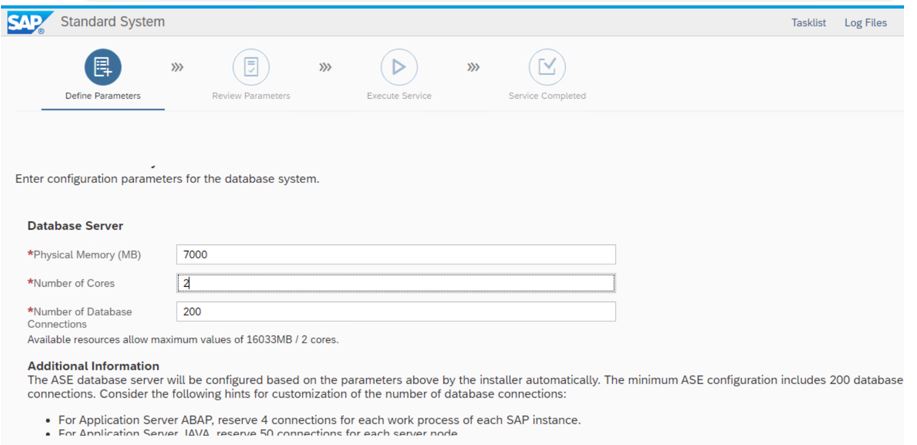Click the Execute Service step label
This screenshot has width=917, height=445.
coord(399,96)
